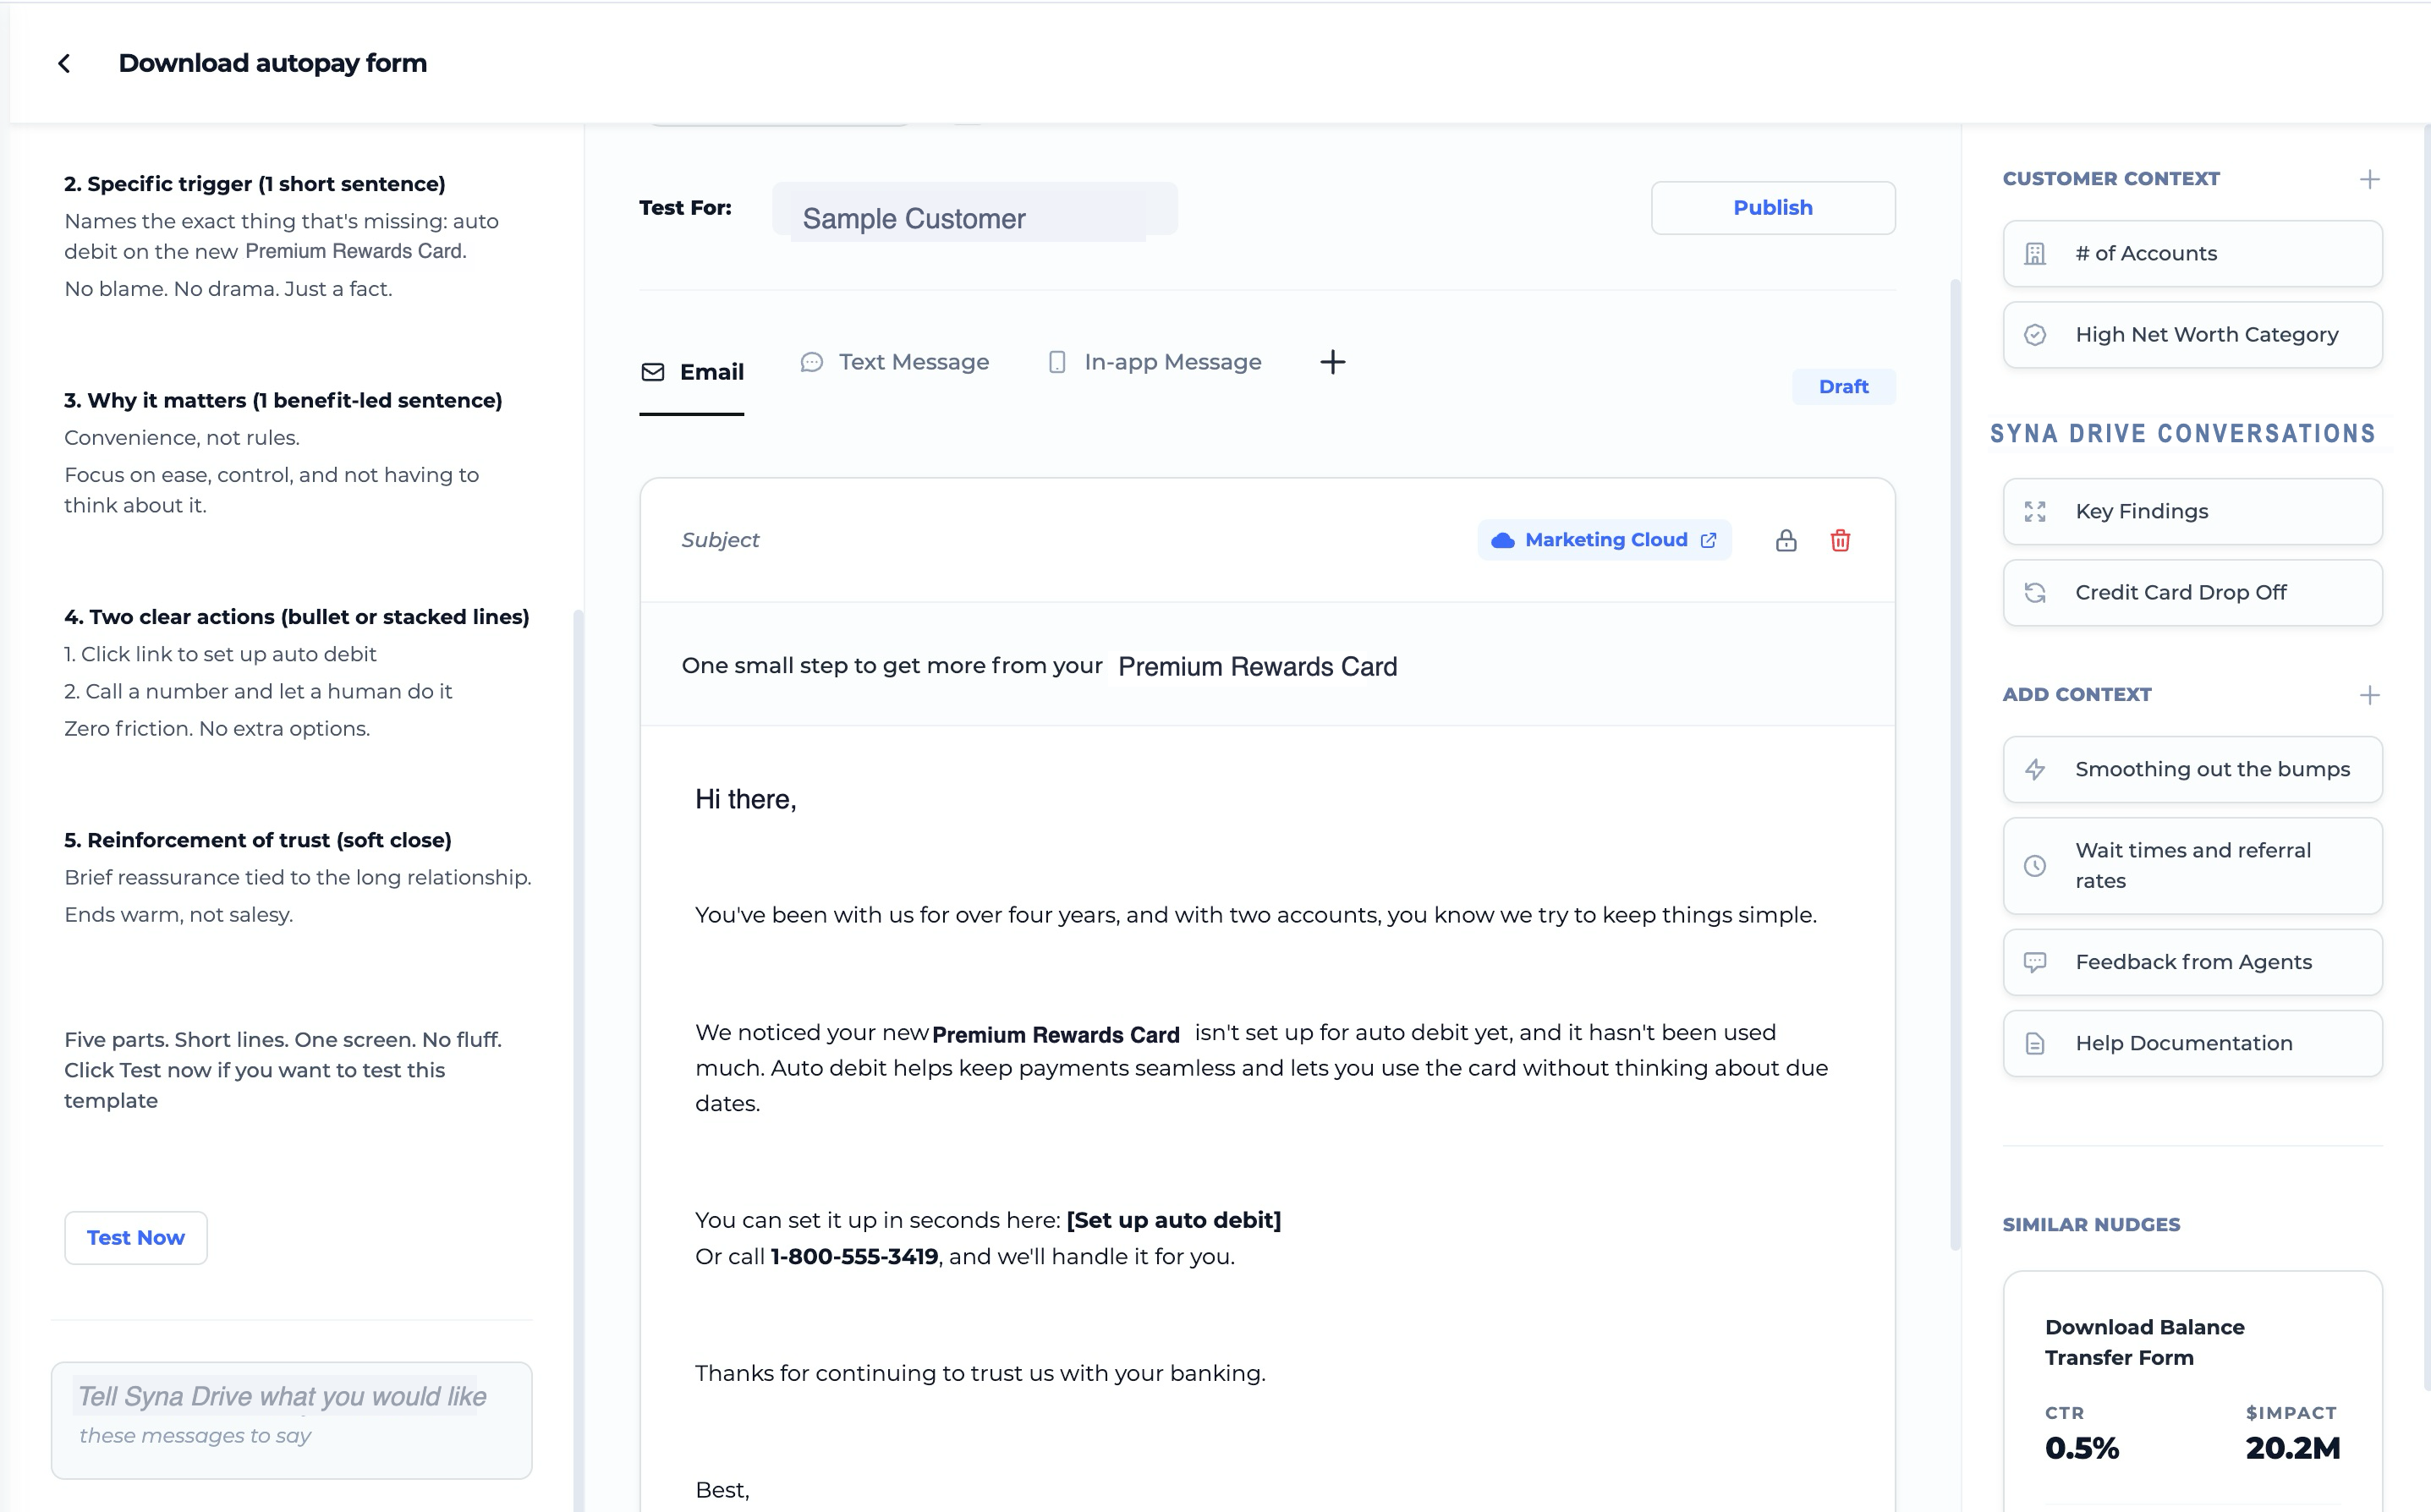2431x1512 pixels.
Task: Click the Publish button
Action: [x=1773, y=208]
